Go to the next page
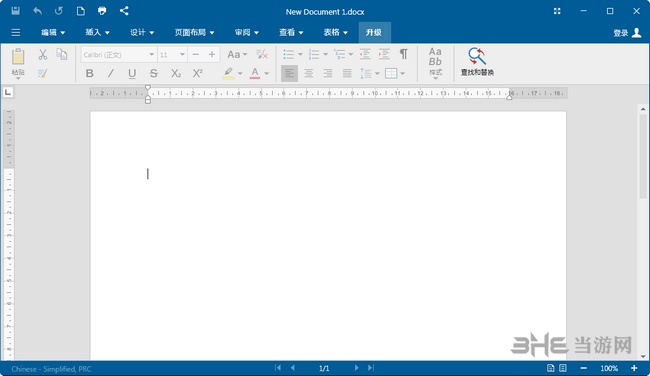This screenshot has width=650, height=376. click(356, 368)
